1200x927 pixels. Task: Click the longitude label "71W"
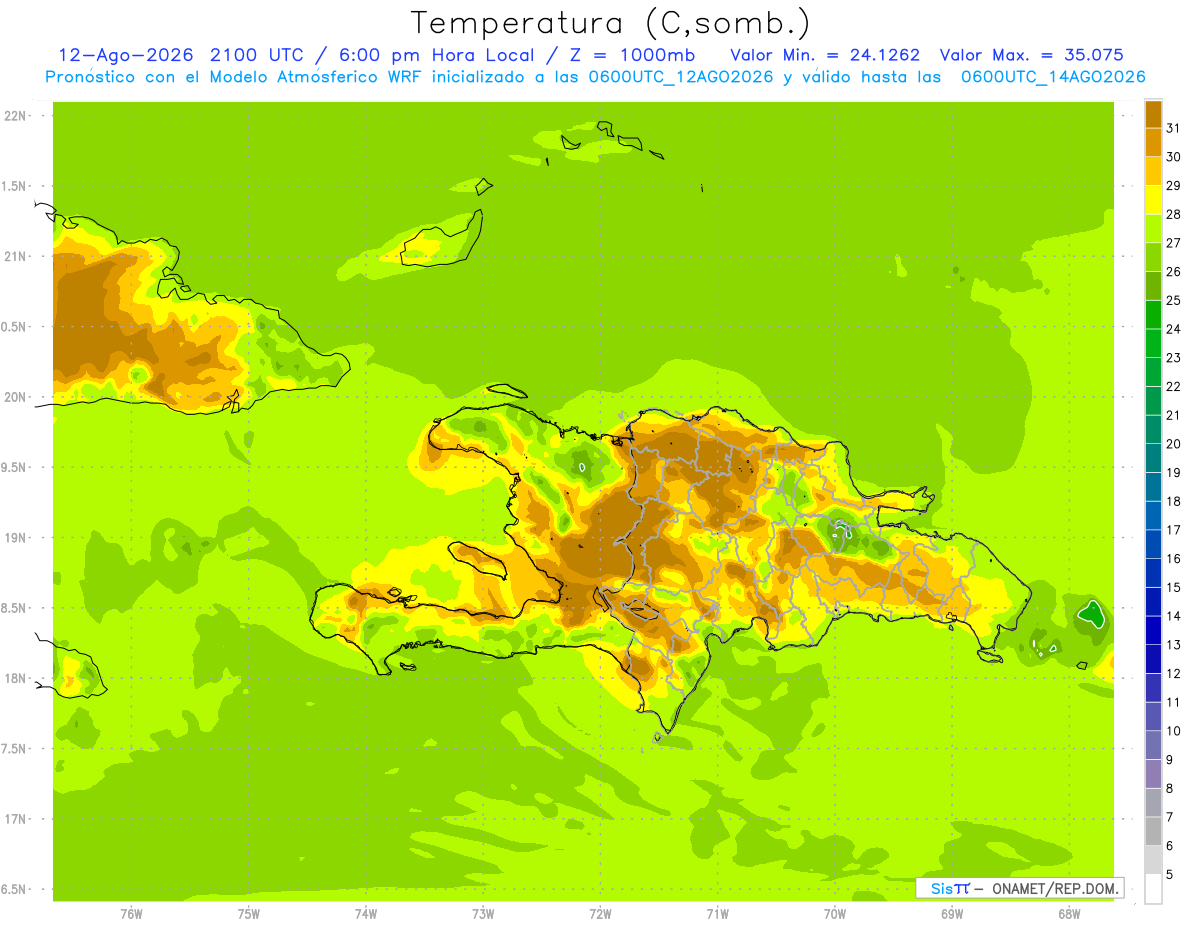click(717, 914)
